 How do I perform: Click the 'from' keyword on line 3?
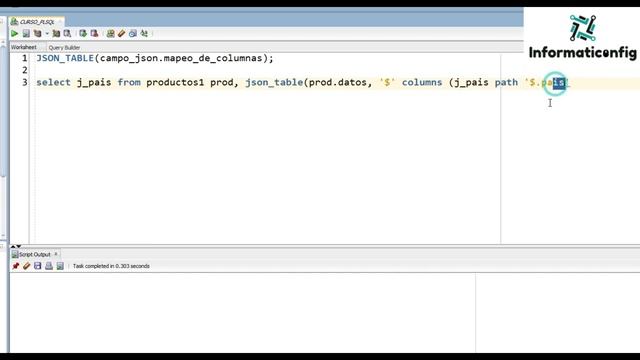click(x=129, y=82)
